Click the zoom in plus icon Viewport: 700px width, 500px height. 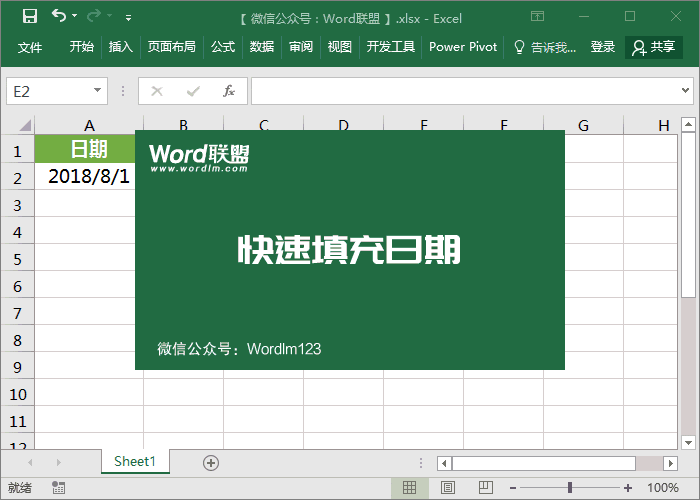(627, 488)
